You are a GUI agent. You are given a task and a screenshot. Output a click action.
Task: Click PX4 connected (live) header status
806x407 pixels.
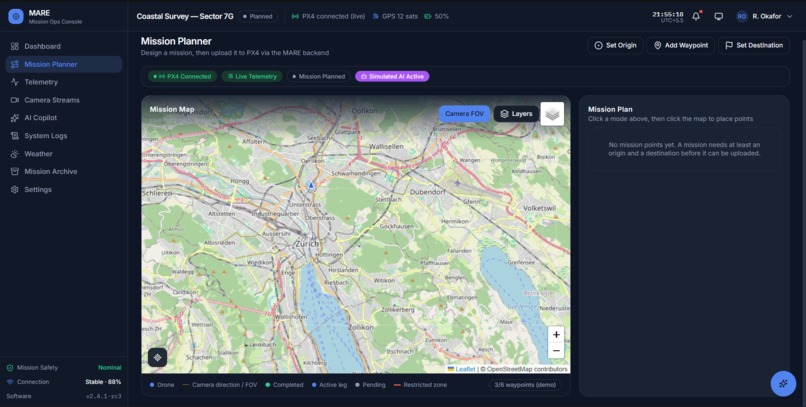coord(328,16)
